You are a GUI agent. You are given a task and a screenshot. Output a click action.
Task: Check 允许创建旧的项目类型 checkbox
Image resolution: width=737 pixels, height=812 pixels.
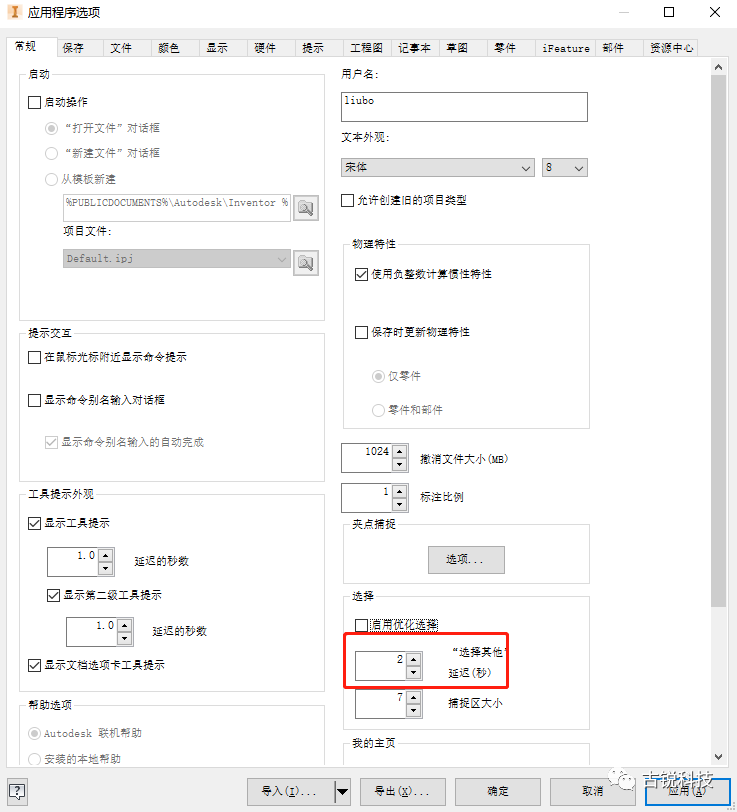[x=348, y=200]
